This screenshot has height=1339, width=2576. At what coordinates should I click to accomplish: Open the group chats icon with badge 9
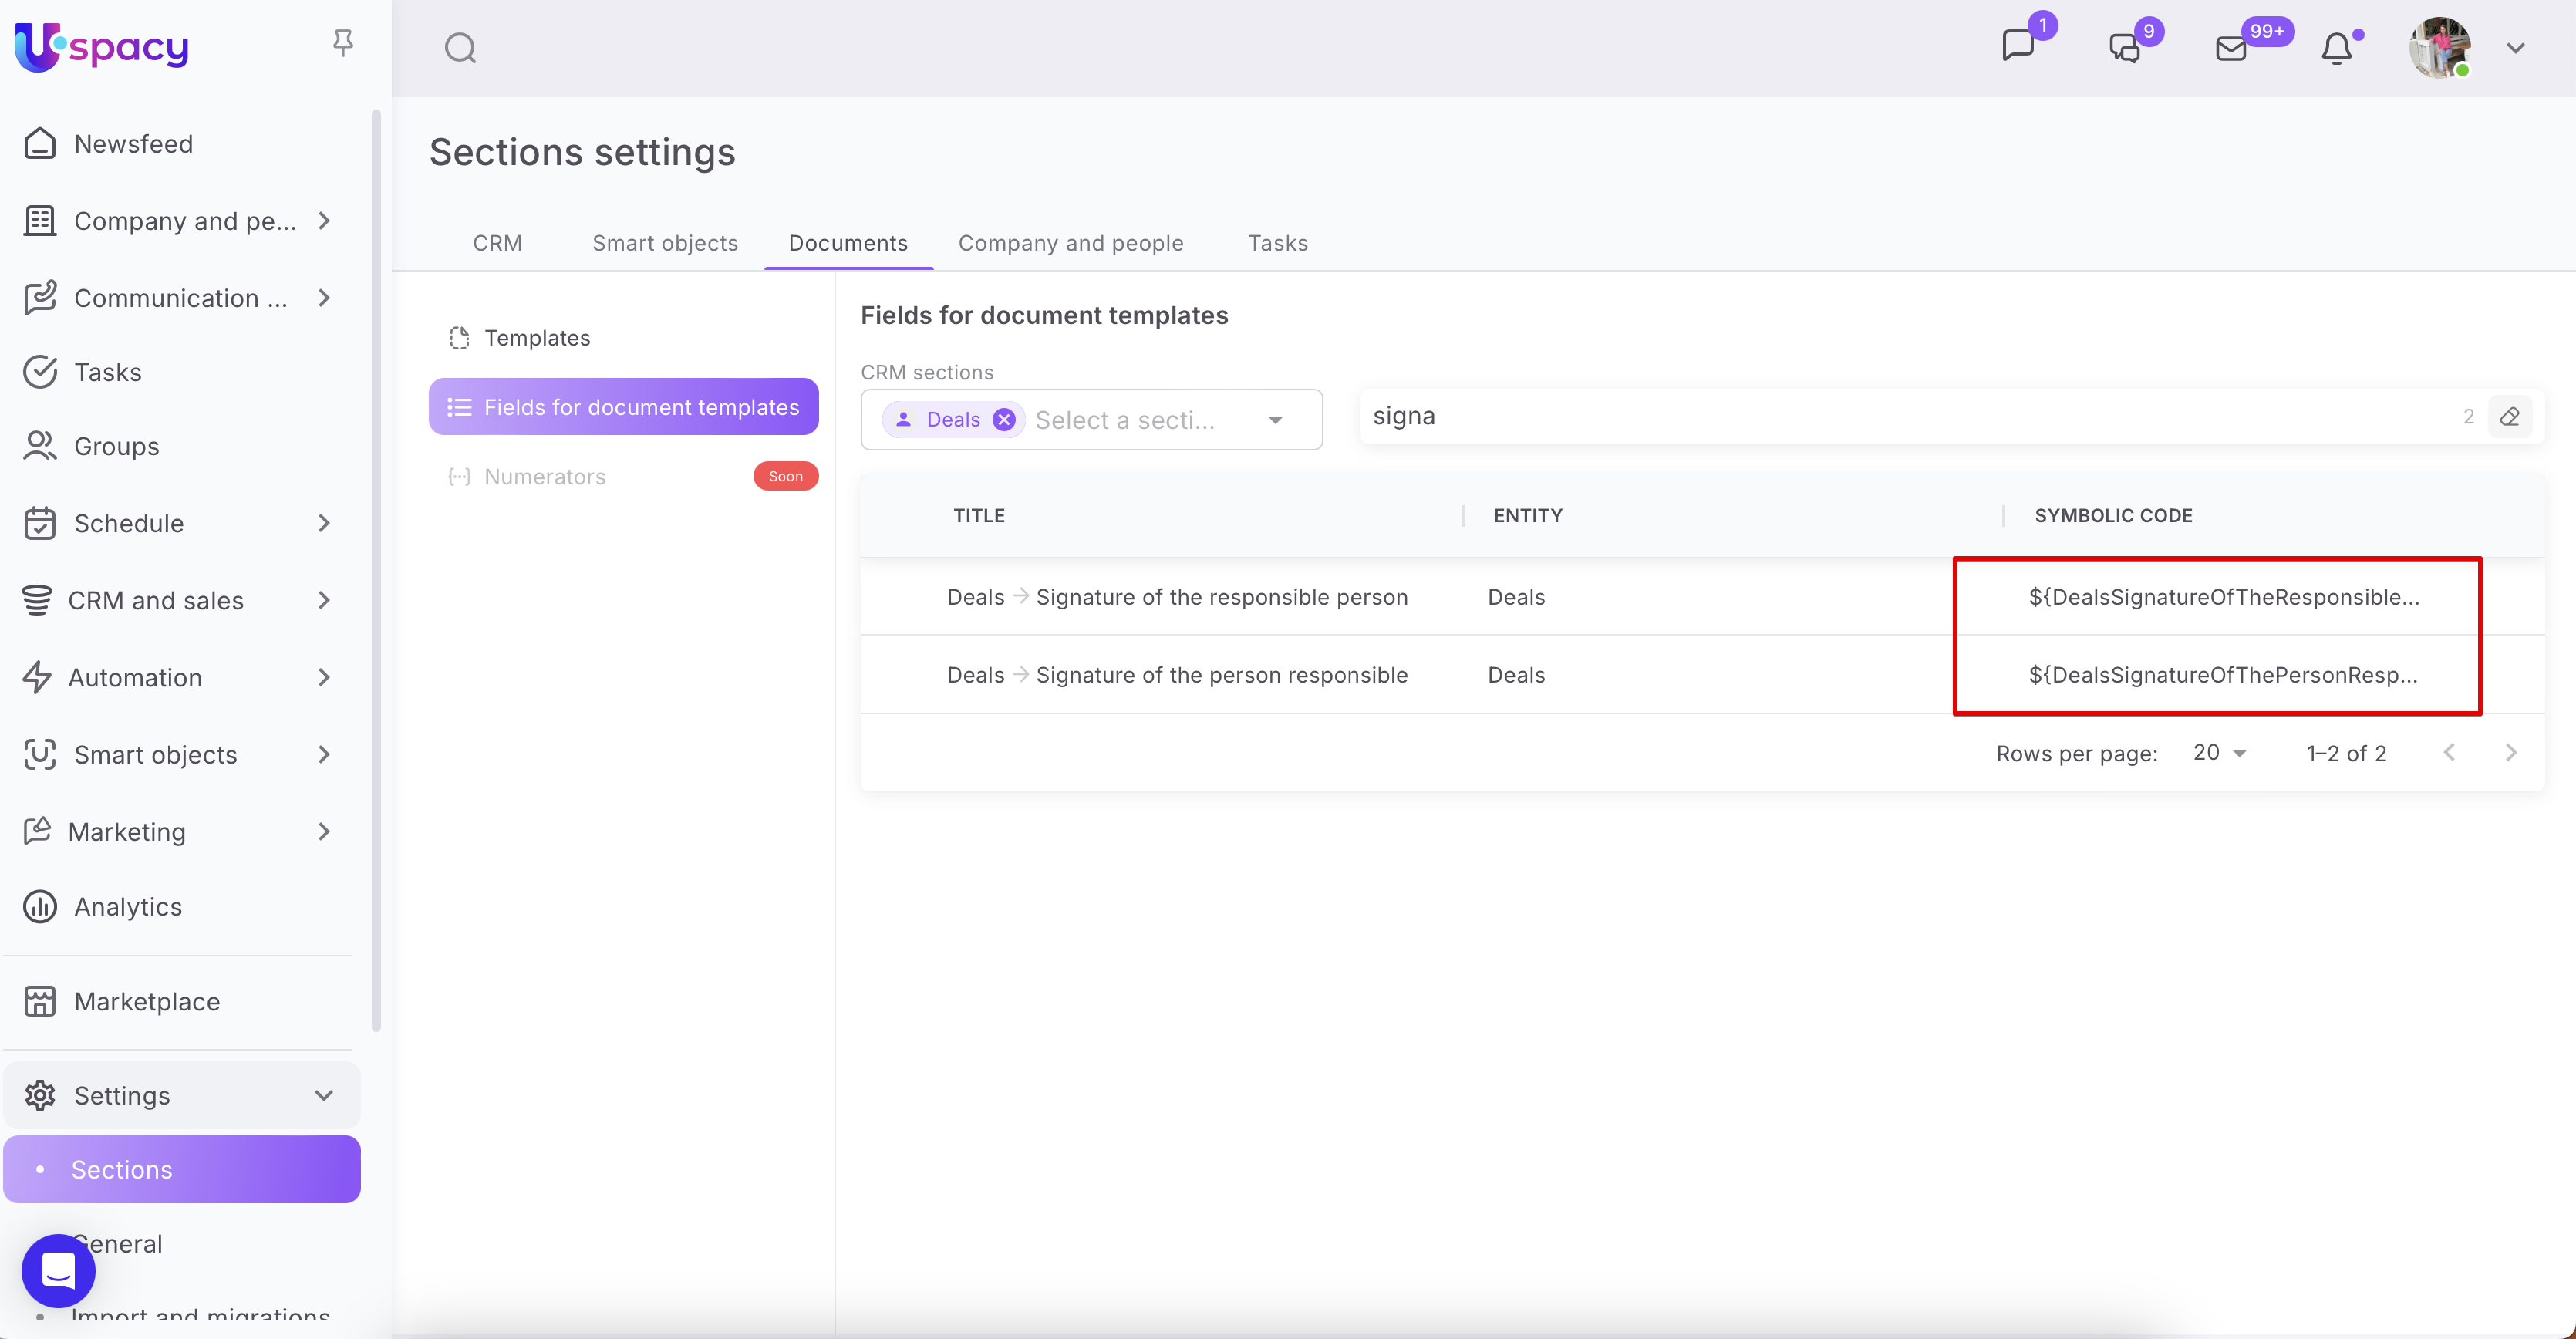2124,48
